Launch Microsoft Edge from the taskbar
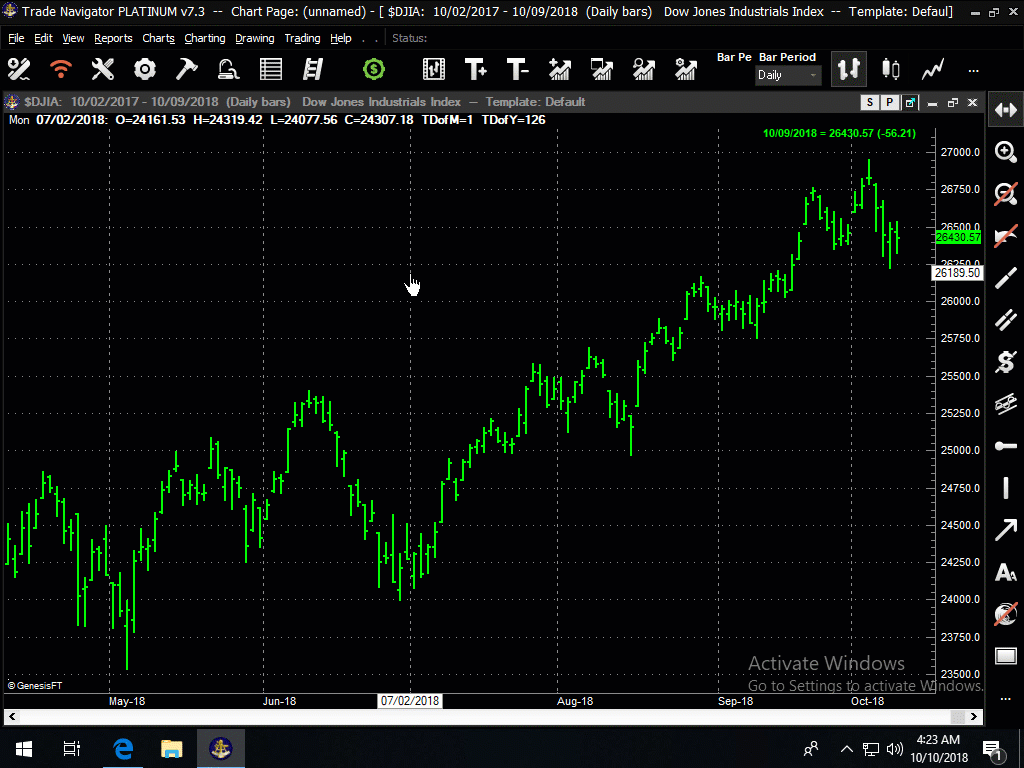1024x768 pixels. point(123,748)
